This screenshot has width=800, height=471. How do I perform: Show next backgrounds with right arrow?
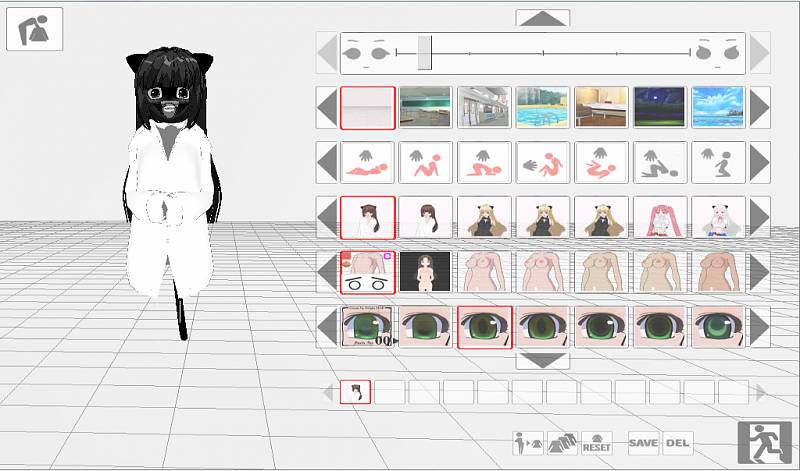tap(760, 107)
